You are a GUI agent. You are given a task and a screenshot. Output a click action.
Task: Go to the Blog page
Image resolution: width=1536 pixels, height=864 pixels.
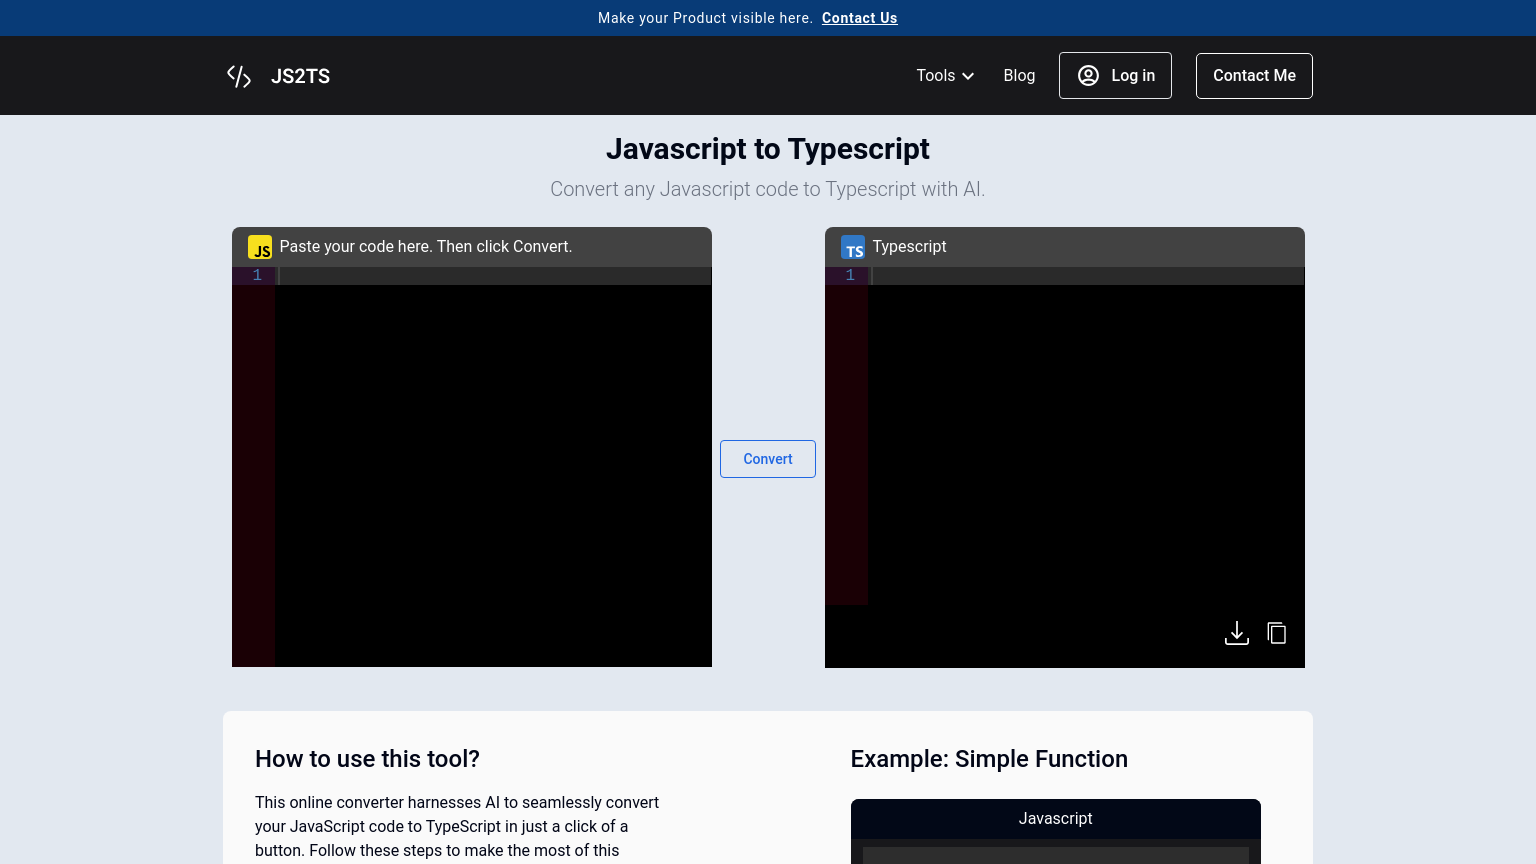(1019, 76)
